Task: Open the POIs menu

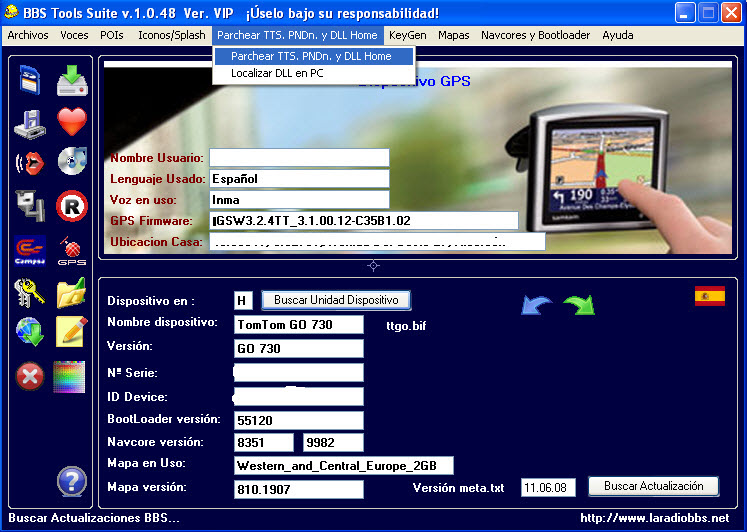Action: pyautogui.click(x=112, y=35)
